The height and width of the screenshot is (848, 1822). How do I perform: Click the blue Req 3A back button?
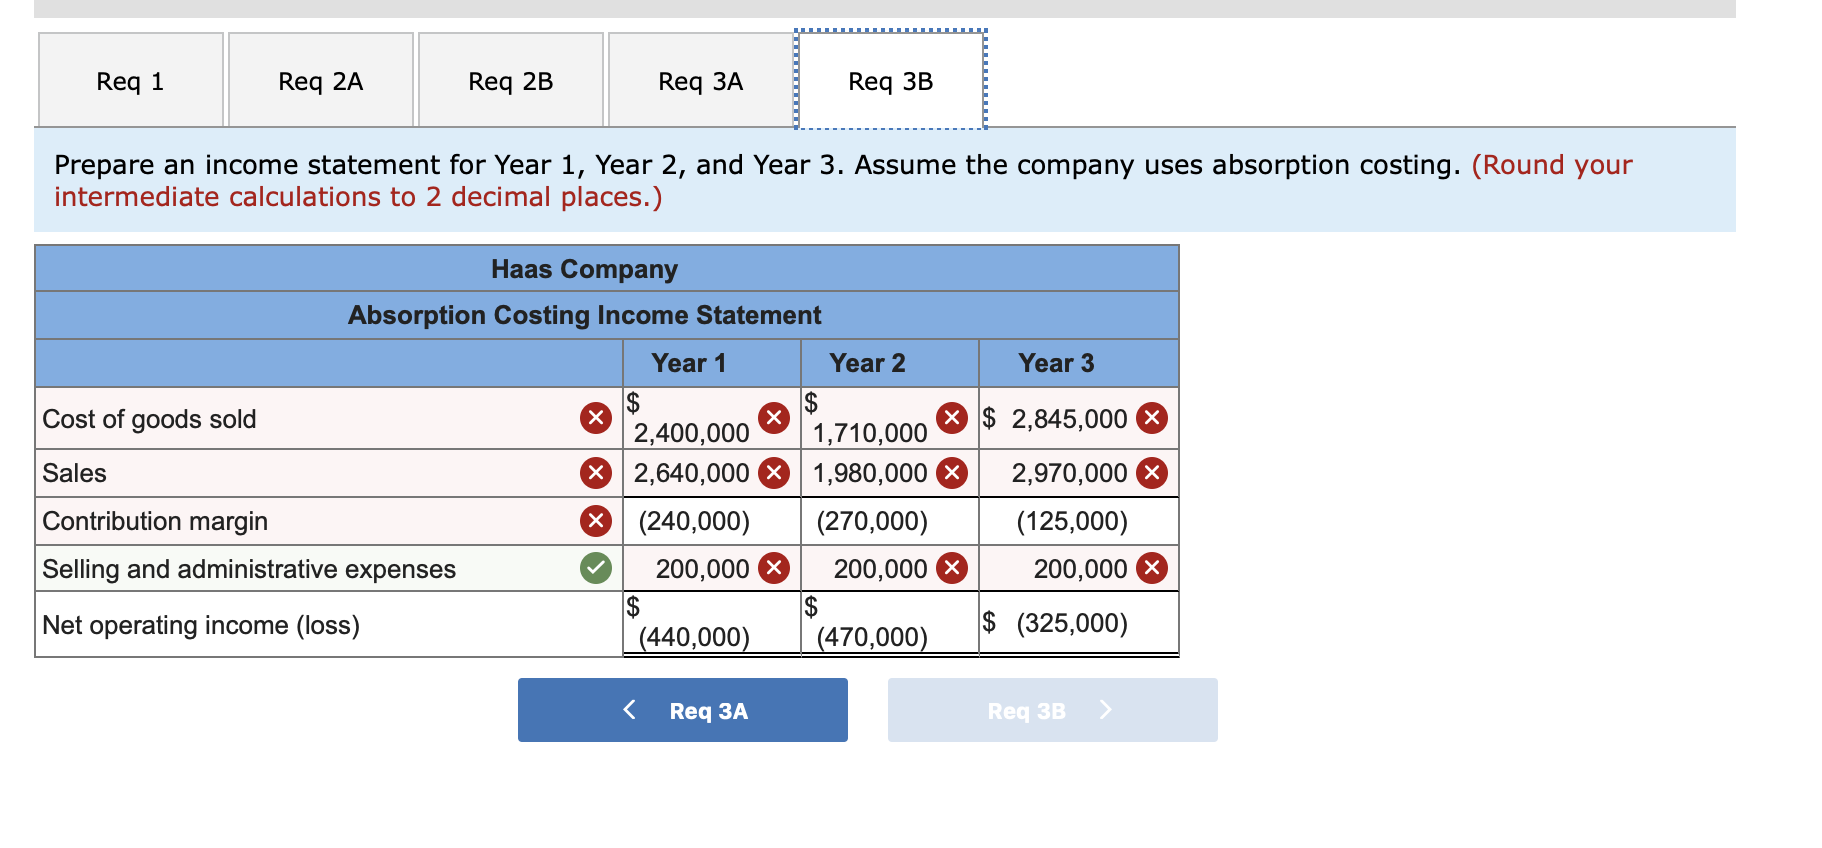pyautogui.click(x=683, y=710)
